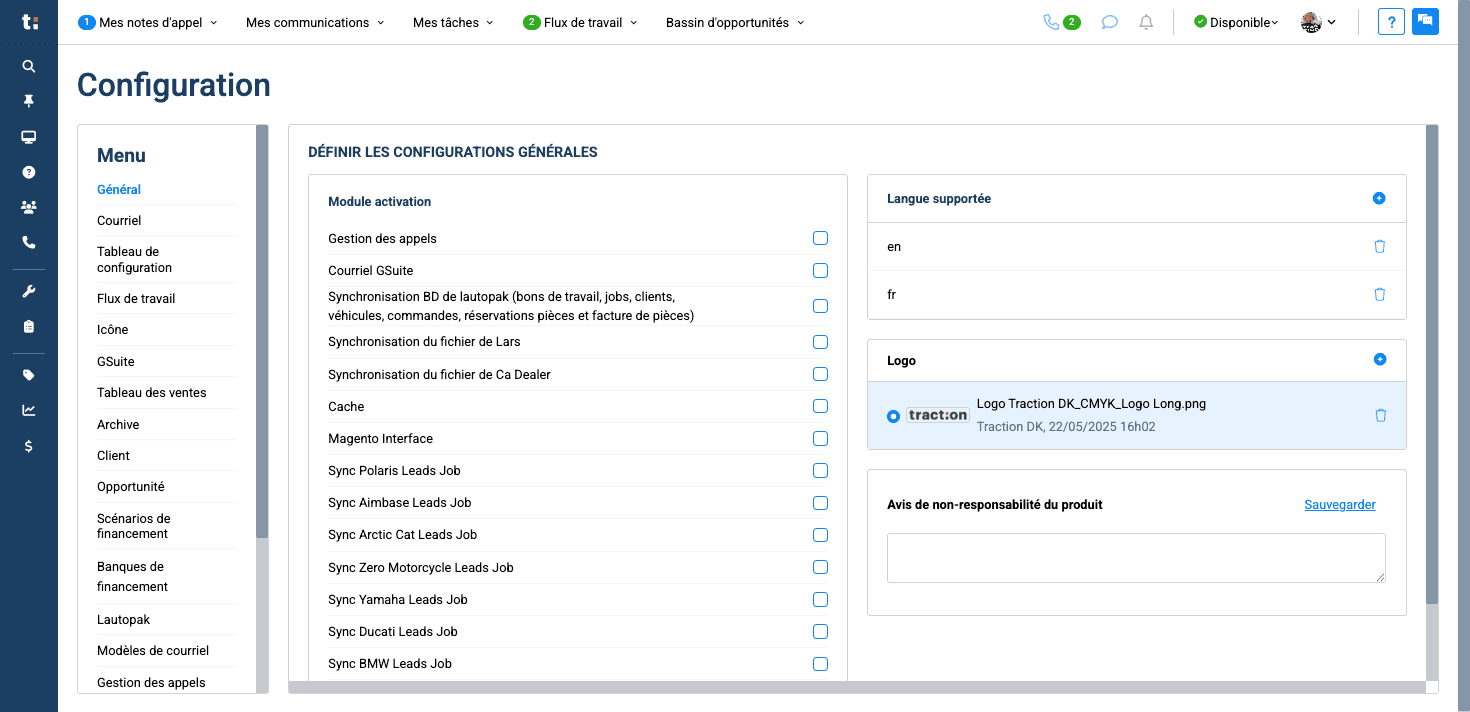Open the search icon in sidebar
Viewport: 1470px width, 712px height.
(x=29, y=66)
